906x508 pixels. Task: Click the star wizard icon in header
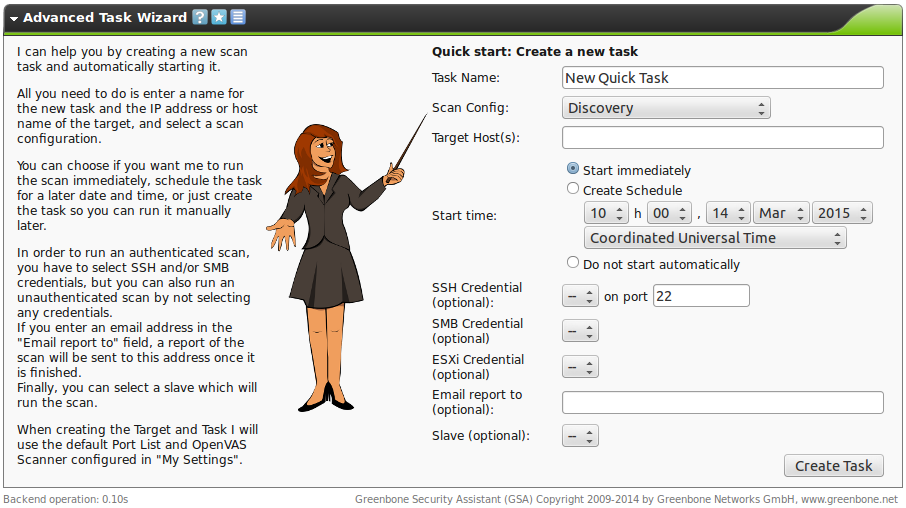(x=219, y=17)
